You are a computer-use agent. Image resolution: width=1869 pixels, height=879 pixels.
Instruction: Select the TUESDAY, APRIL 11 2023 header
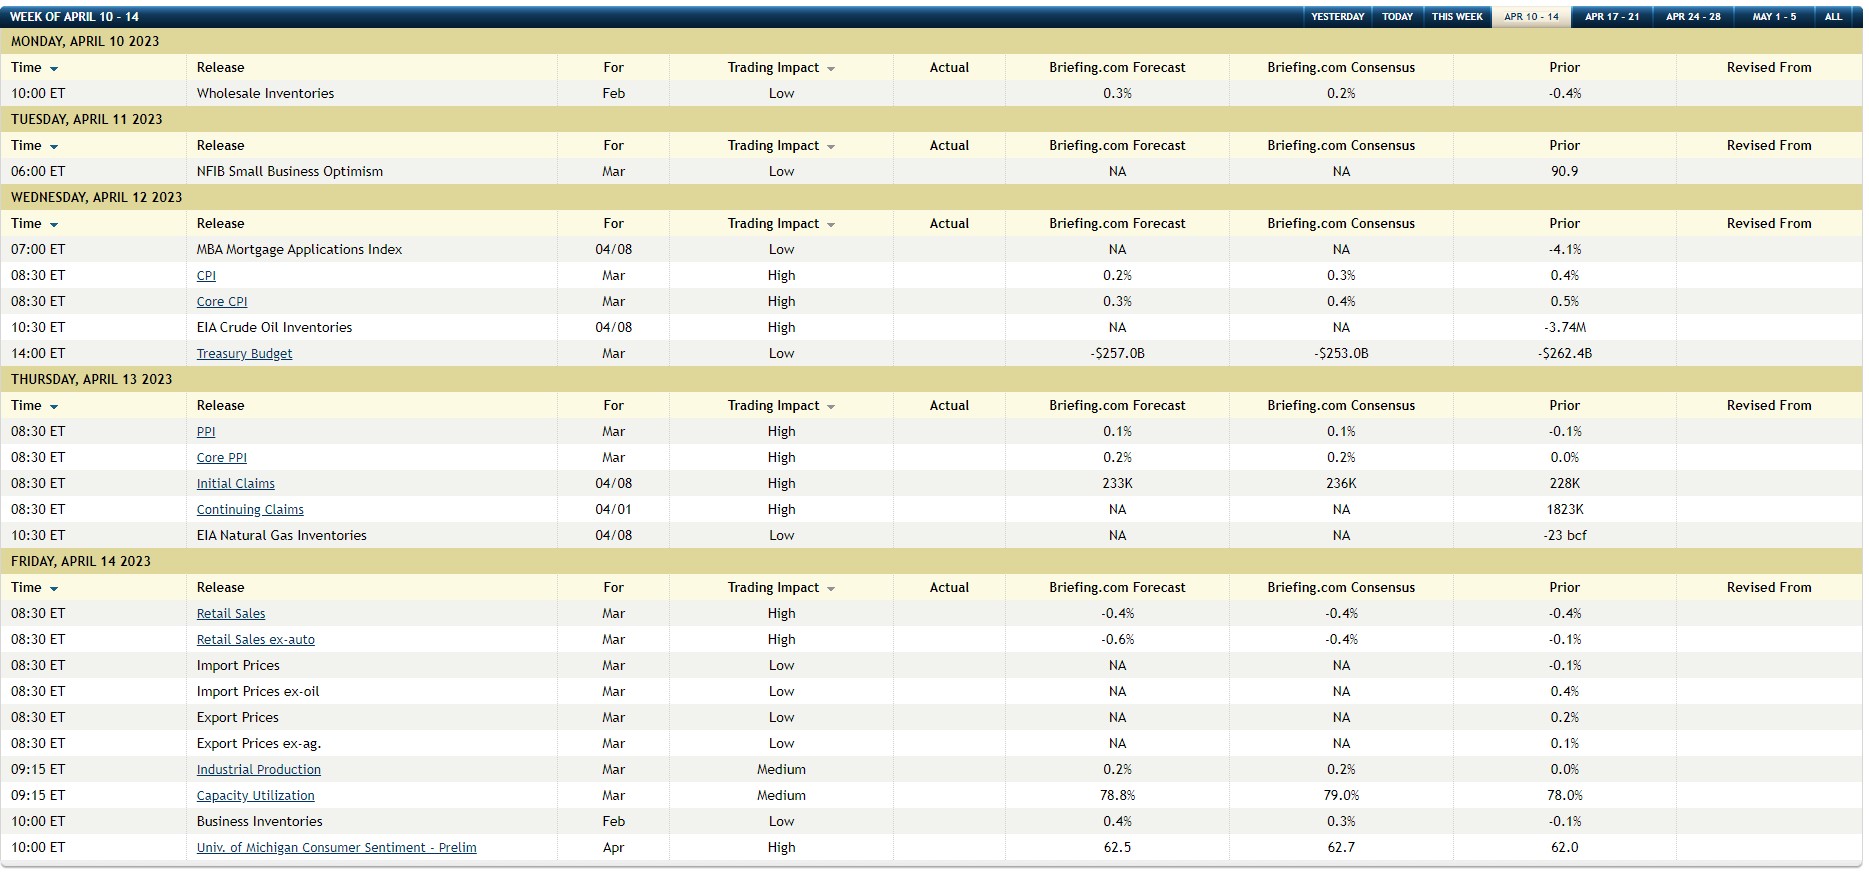(x=87, y=119)
